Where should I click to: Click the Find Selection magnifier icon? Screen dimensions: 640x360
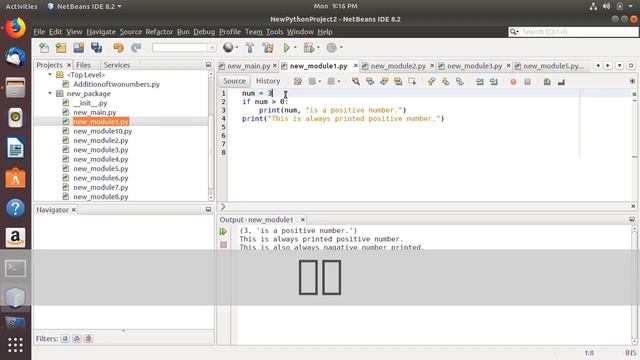tap(356, 82)
